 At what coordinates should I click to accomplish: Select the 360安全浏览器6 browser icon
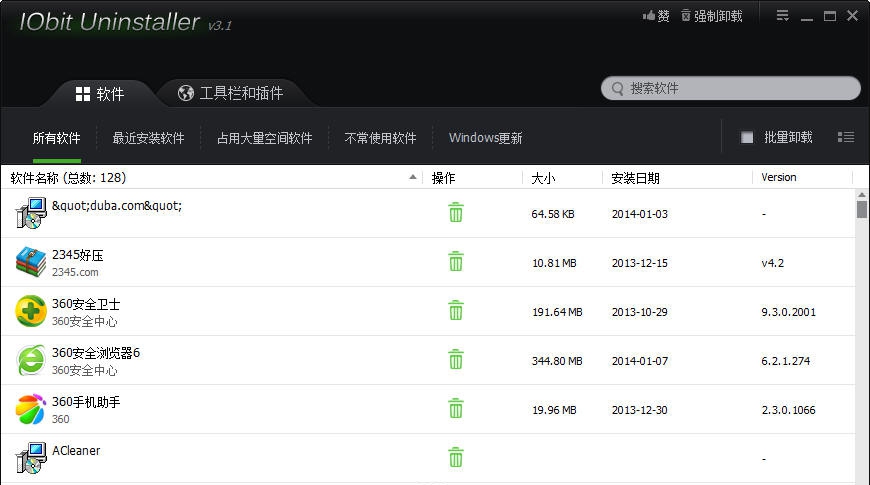point(31,360)
